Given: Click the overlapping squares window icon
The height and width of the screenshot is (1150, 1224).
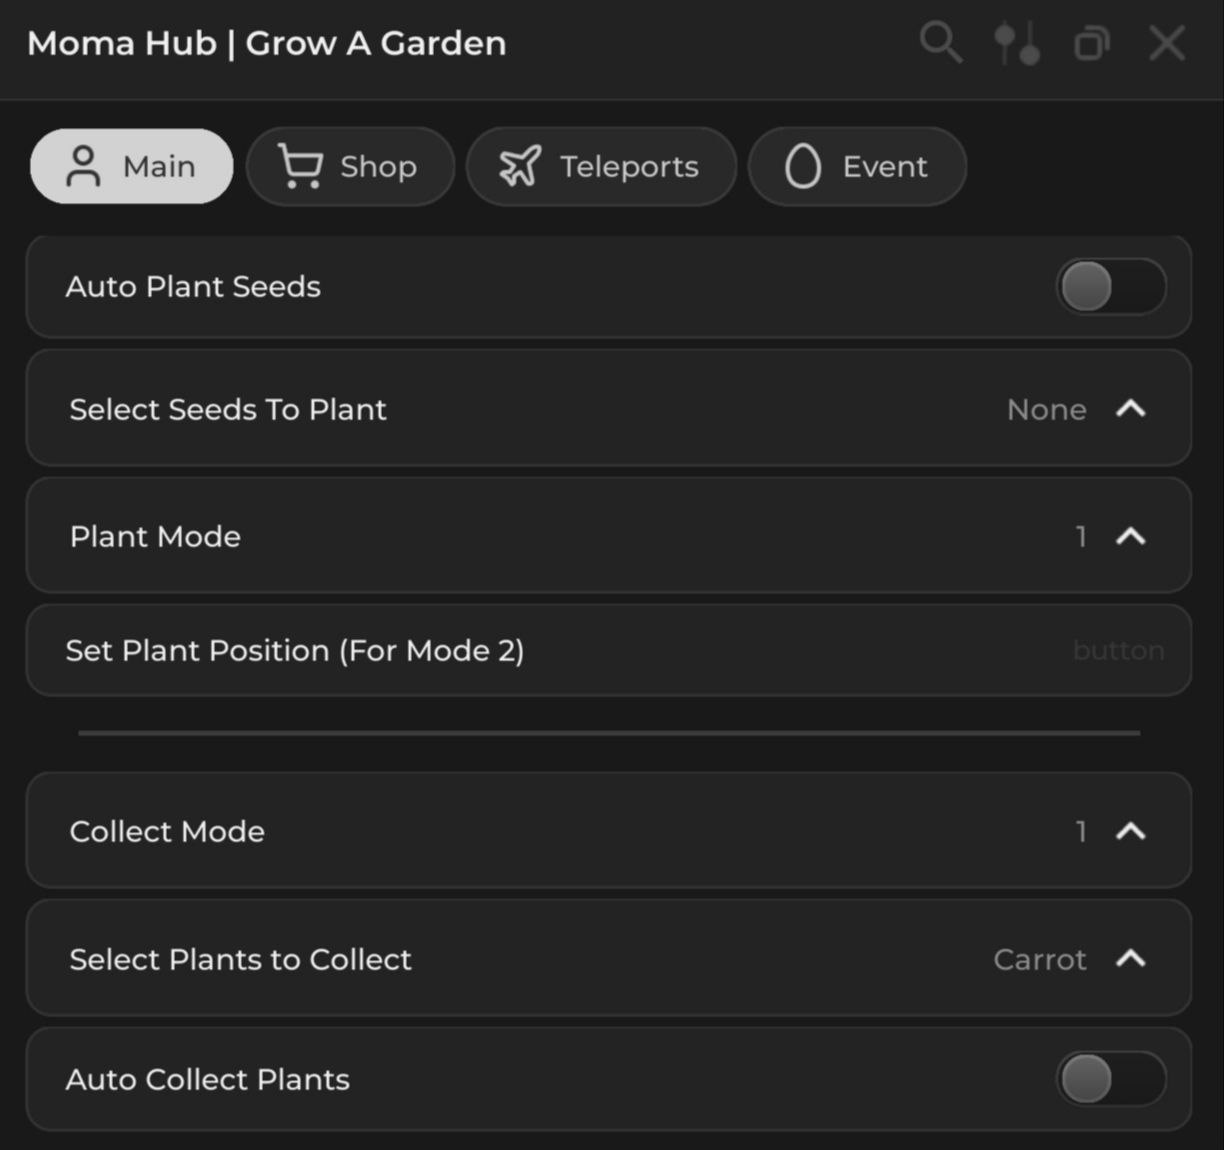Looking at the screenshot, I should coord(1091,44).
